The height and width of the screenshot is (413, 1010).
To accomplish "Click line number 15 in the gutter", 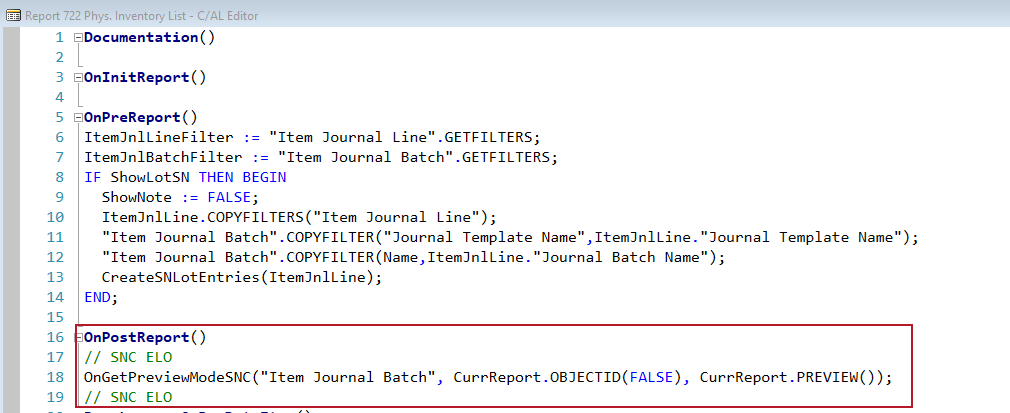I will 55,317.
